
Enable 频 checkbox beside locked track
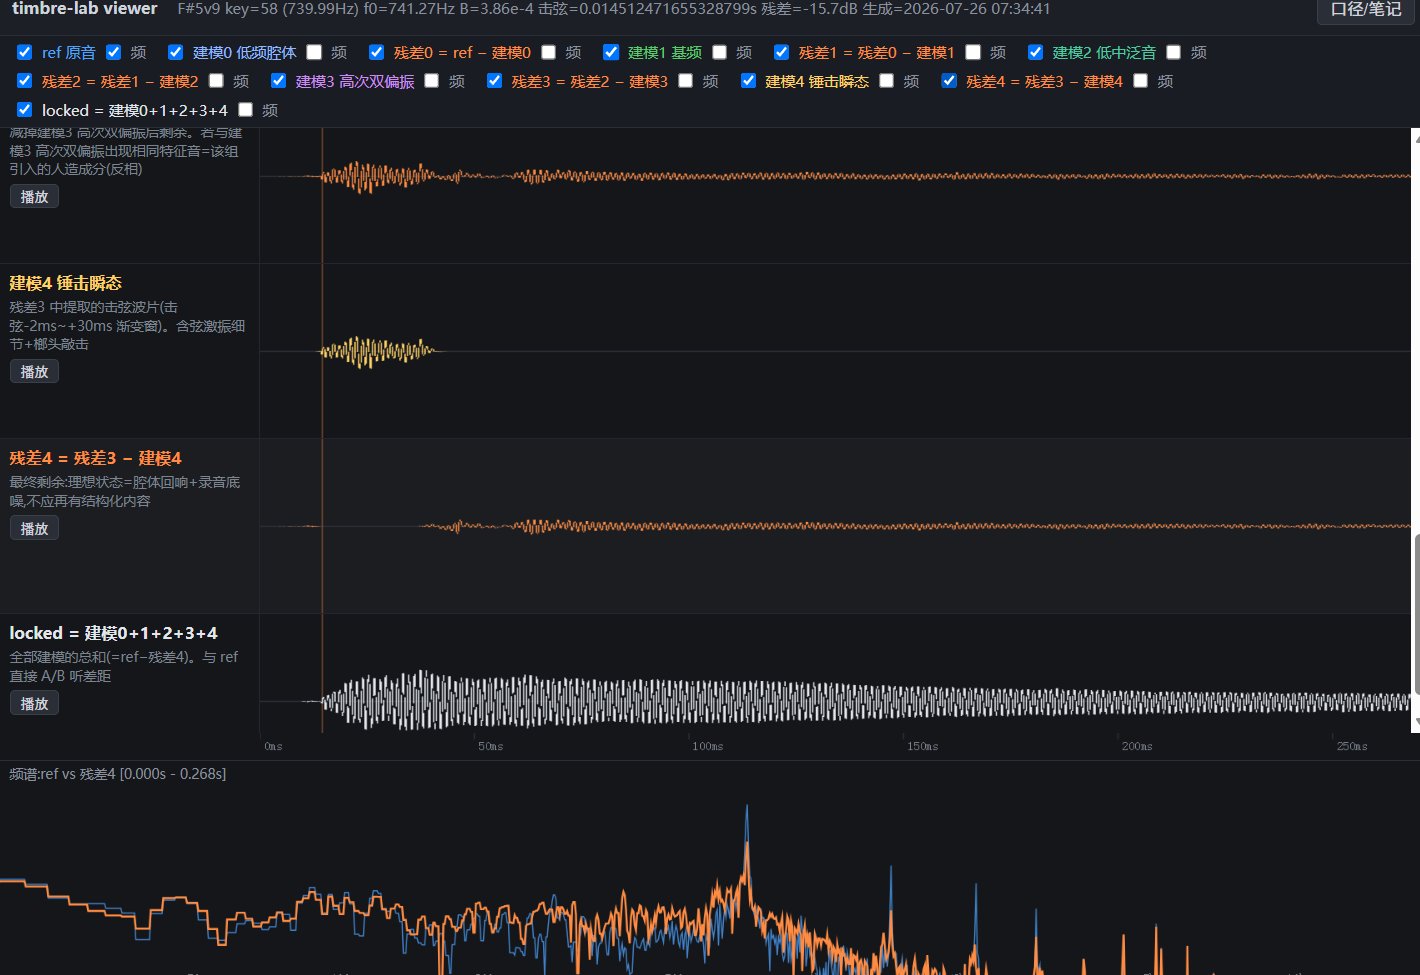[x=246, y=110]
